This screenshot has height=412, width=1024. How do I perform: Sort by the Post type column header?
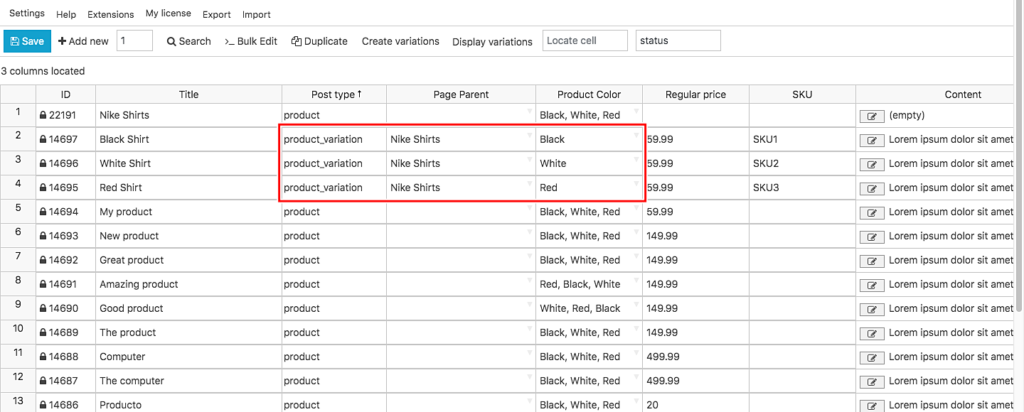(334, 94)
